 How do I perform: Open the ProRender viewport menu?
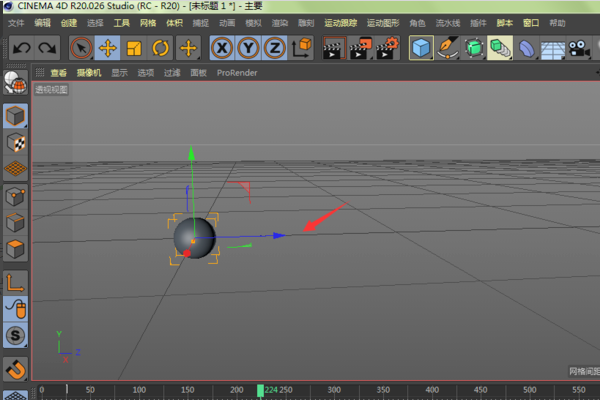click(237, 73)
